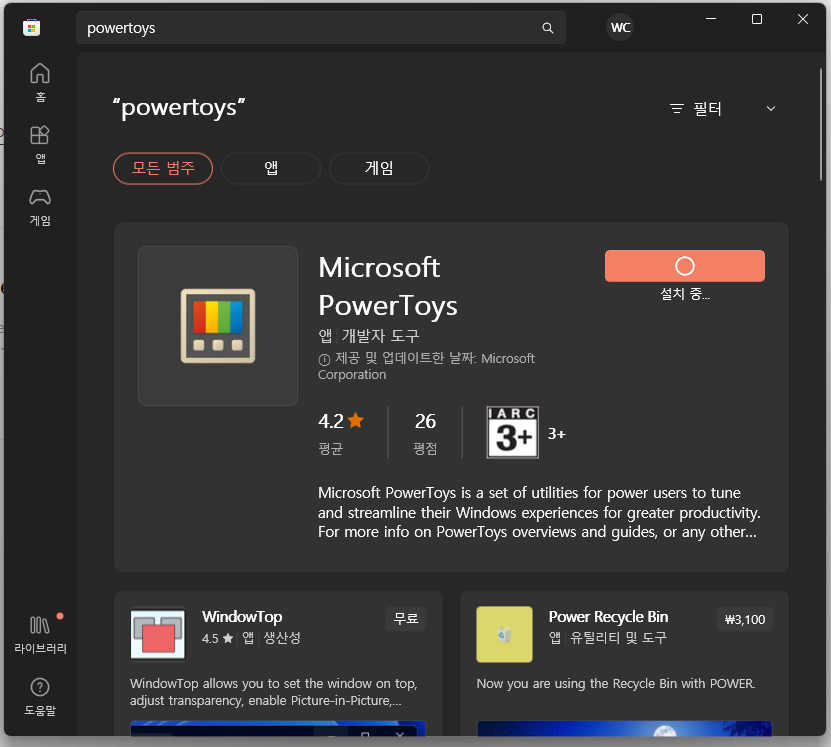Click the installing progress button for PowerToys
Image resolution: width=831 pixels, height=747 pixels.
(x=685, y=266)
